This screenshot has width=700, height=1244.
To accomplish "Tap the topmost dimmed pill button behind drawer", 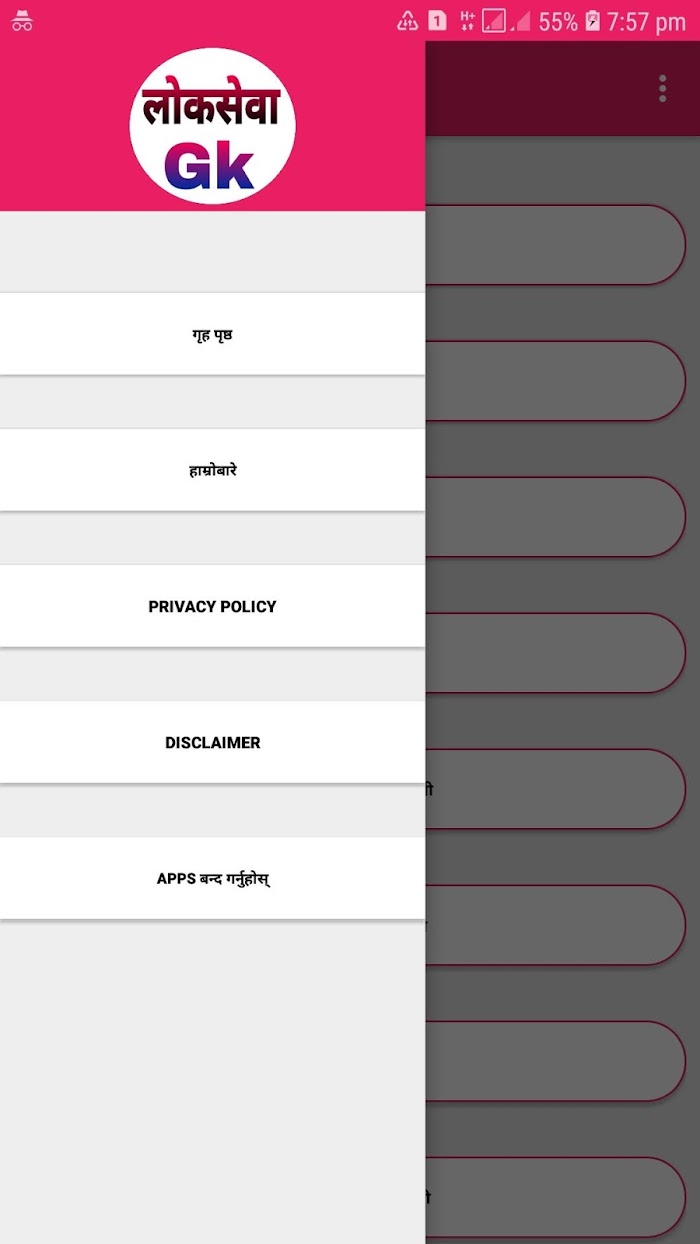I will click(555, 245).
